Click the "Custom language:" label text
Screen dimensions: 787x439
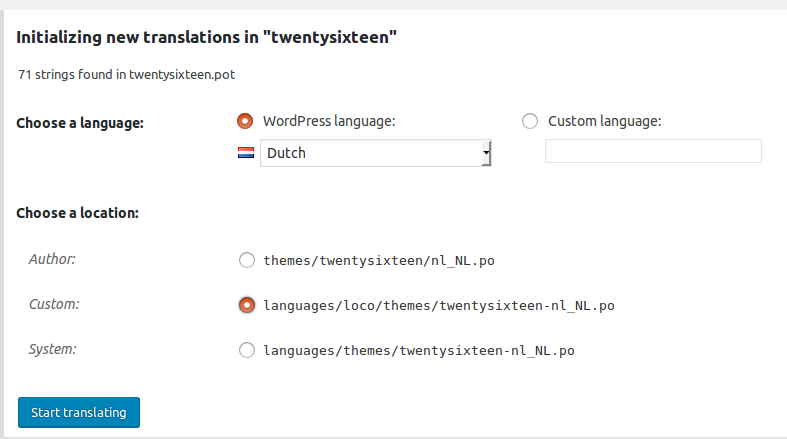604,121
